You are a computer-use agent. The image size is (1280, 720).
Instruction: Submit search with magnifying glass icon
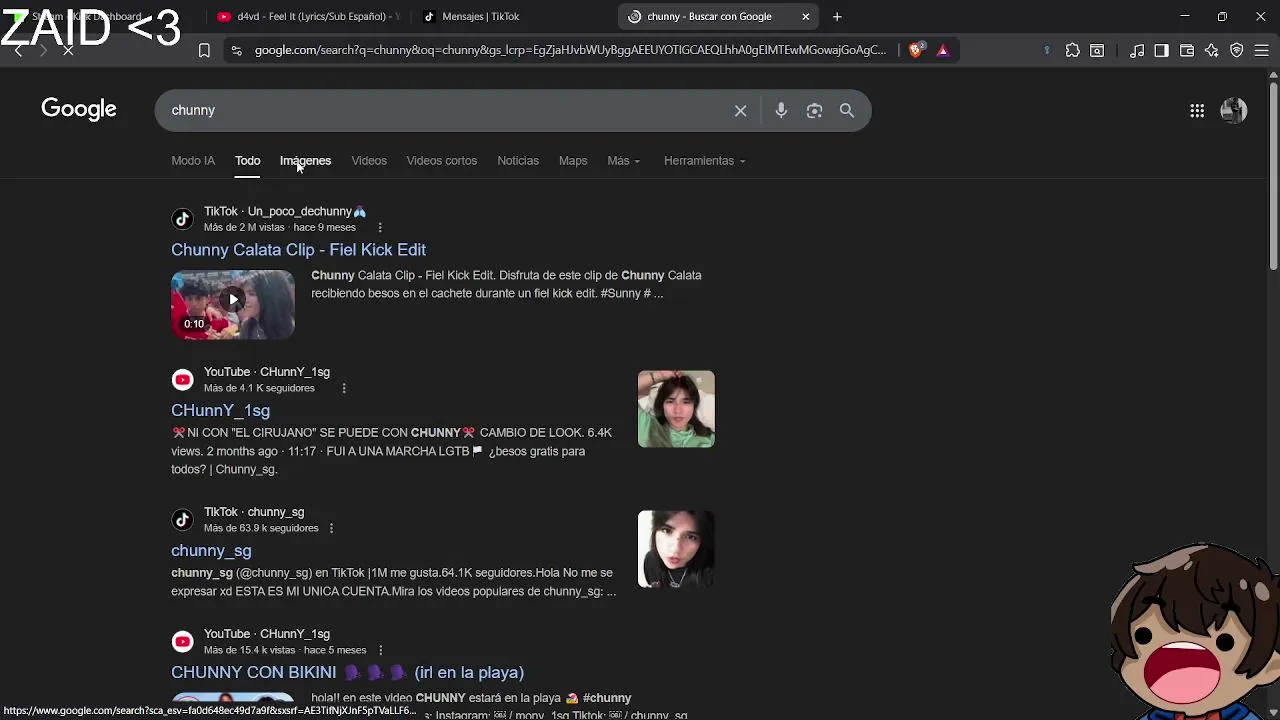[x=847, y=111]
